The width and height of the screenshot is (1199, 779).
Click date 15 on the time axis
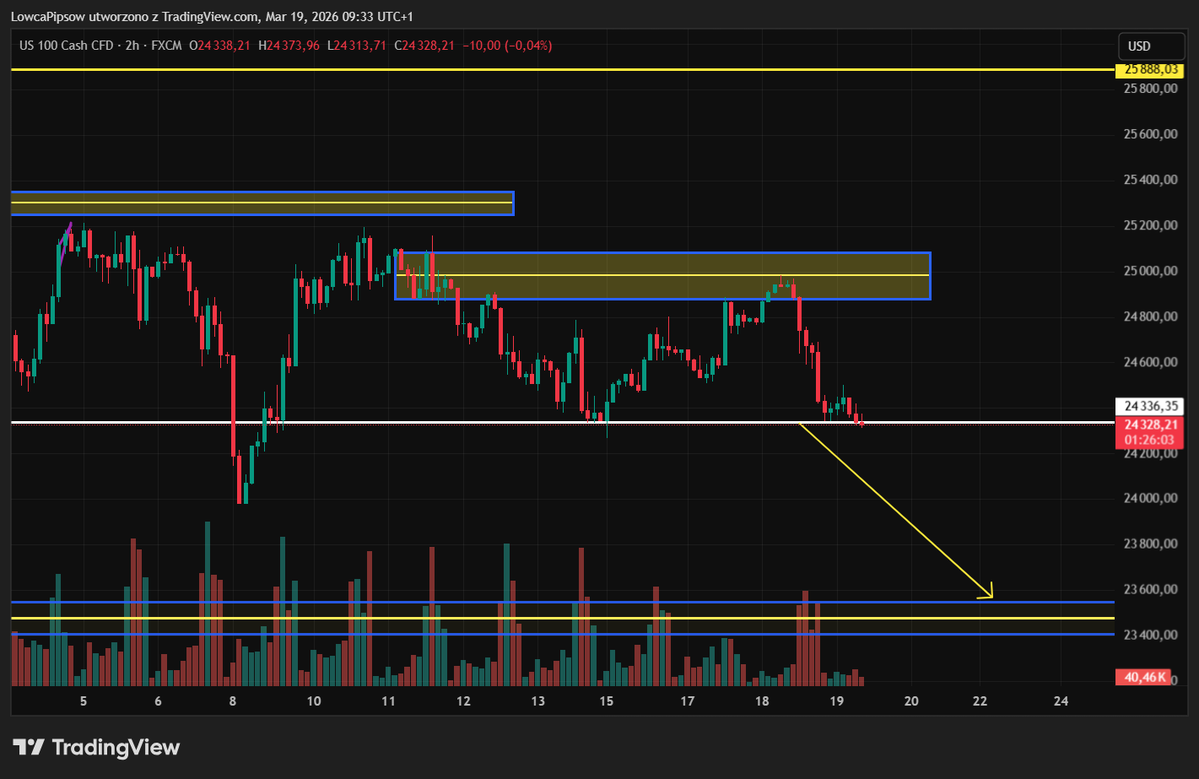606,701
